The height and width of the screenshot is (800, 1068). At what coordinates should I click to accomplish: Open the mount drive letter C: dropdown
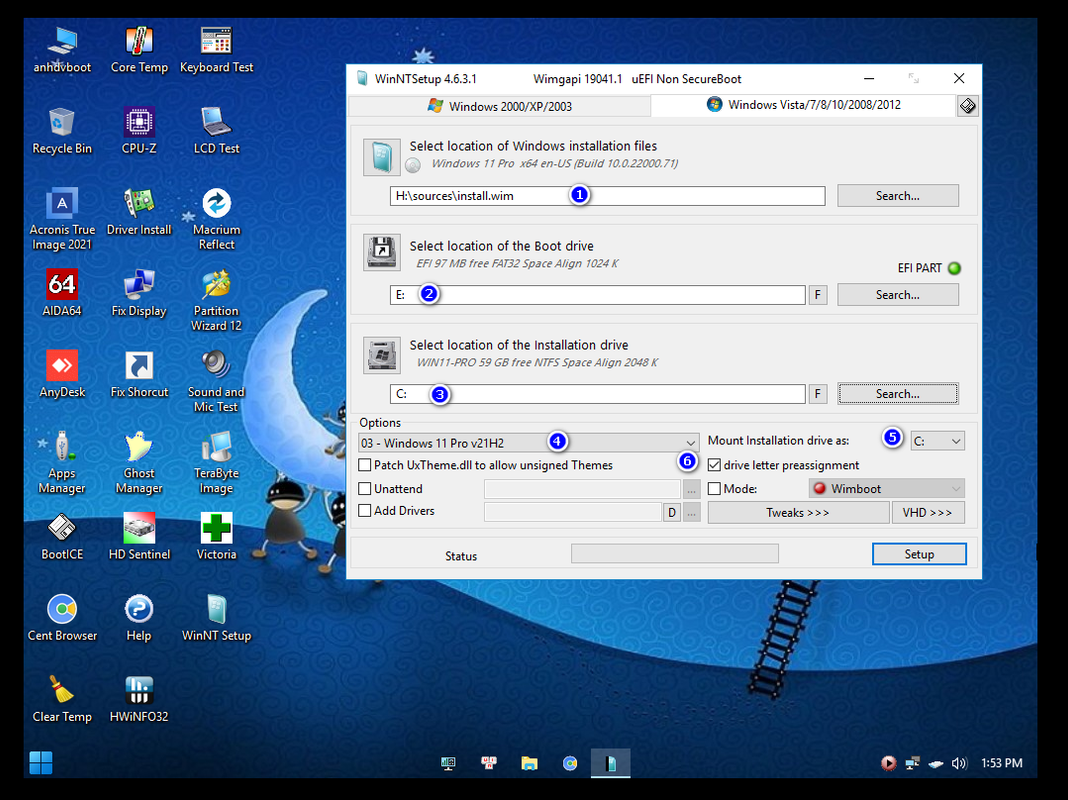click(x=938, y=441)
